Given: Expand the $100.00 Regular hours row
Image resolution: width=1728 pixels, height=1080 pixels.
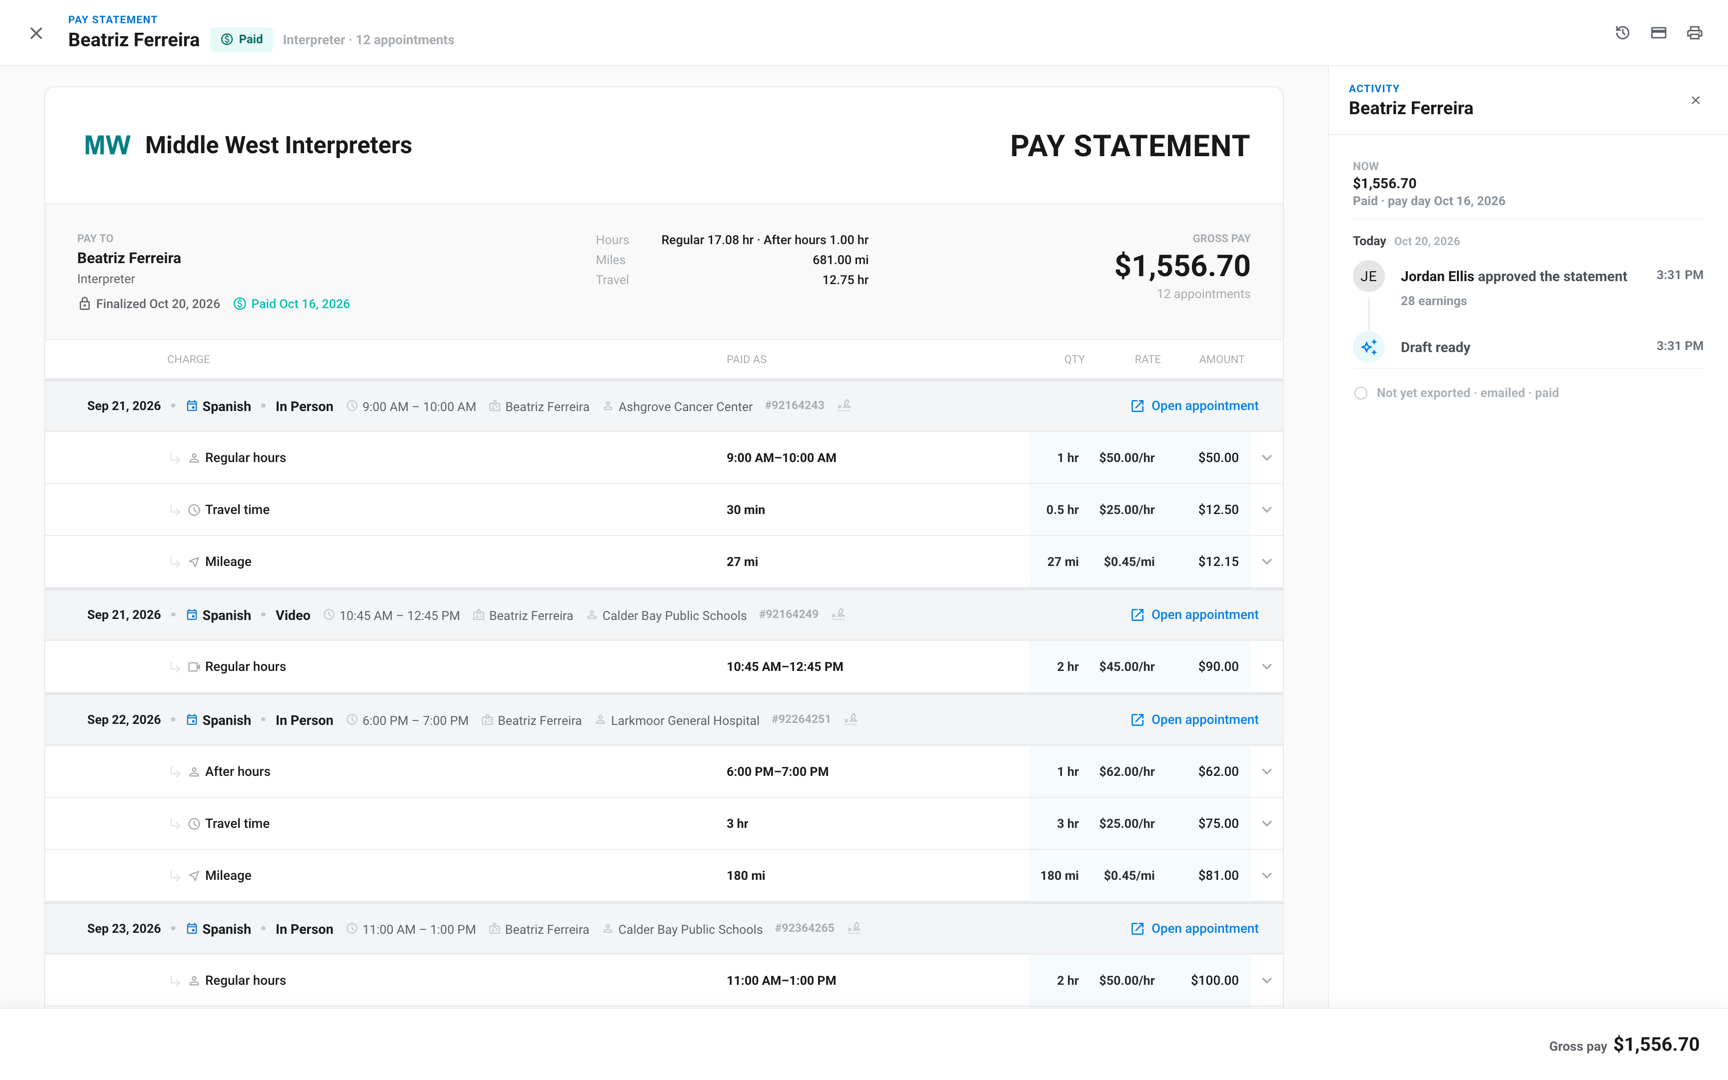Looking at the screenshot, I should 1266,981.
